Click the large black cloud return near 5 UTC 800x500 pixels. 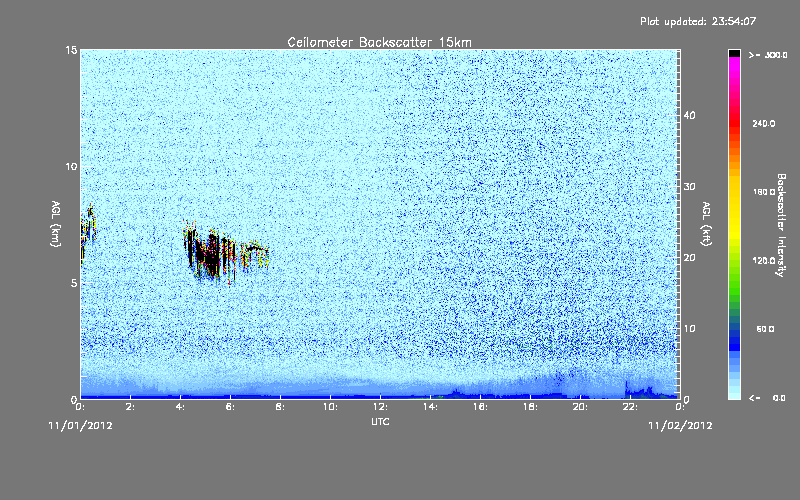pos(209,254)
